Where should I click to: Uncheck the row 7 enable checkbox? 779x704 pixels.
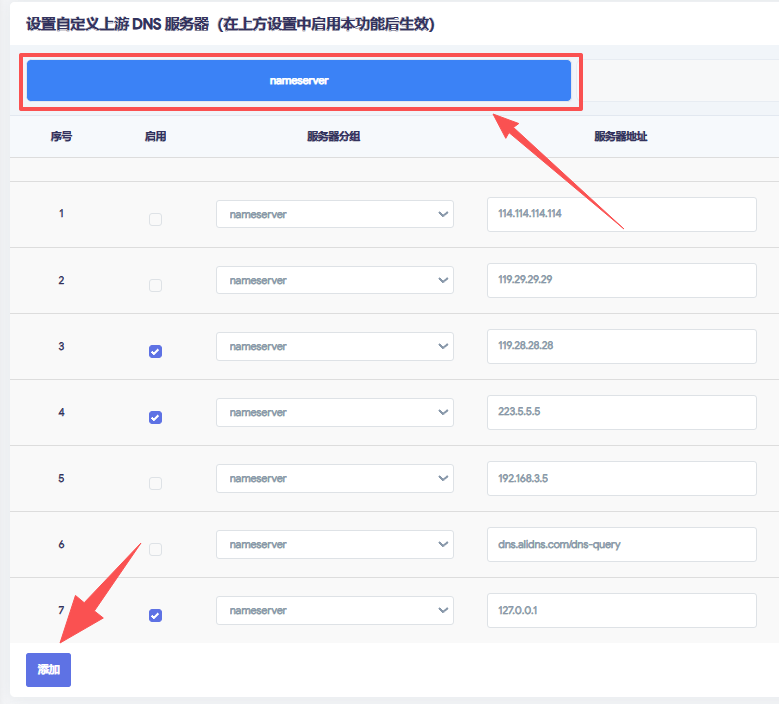(x=155, y=615)
